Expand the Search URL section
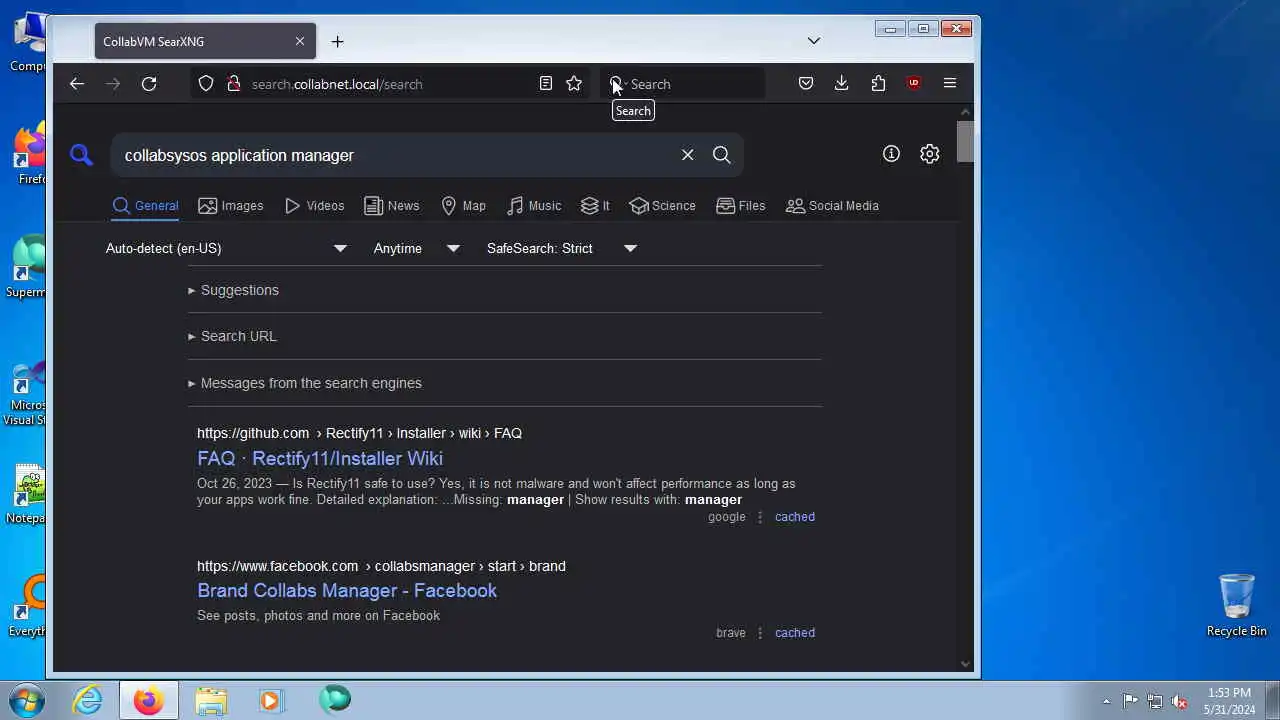1280x720 pixels. click(x=233, y=336)
